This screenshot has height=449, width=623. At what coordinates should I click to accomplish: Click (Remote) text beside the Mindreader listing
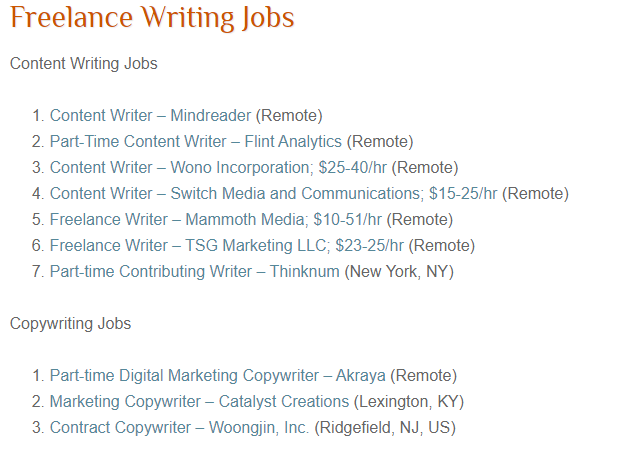pos(289,116)
